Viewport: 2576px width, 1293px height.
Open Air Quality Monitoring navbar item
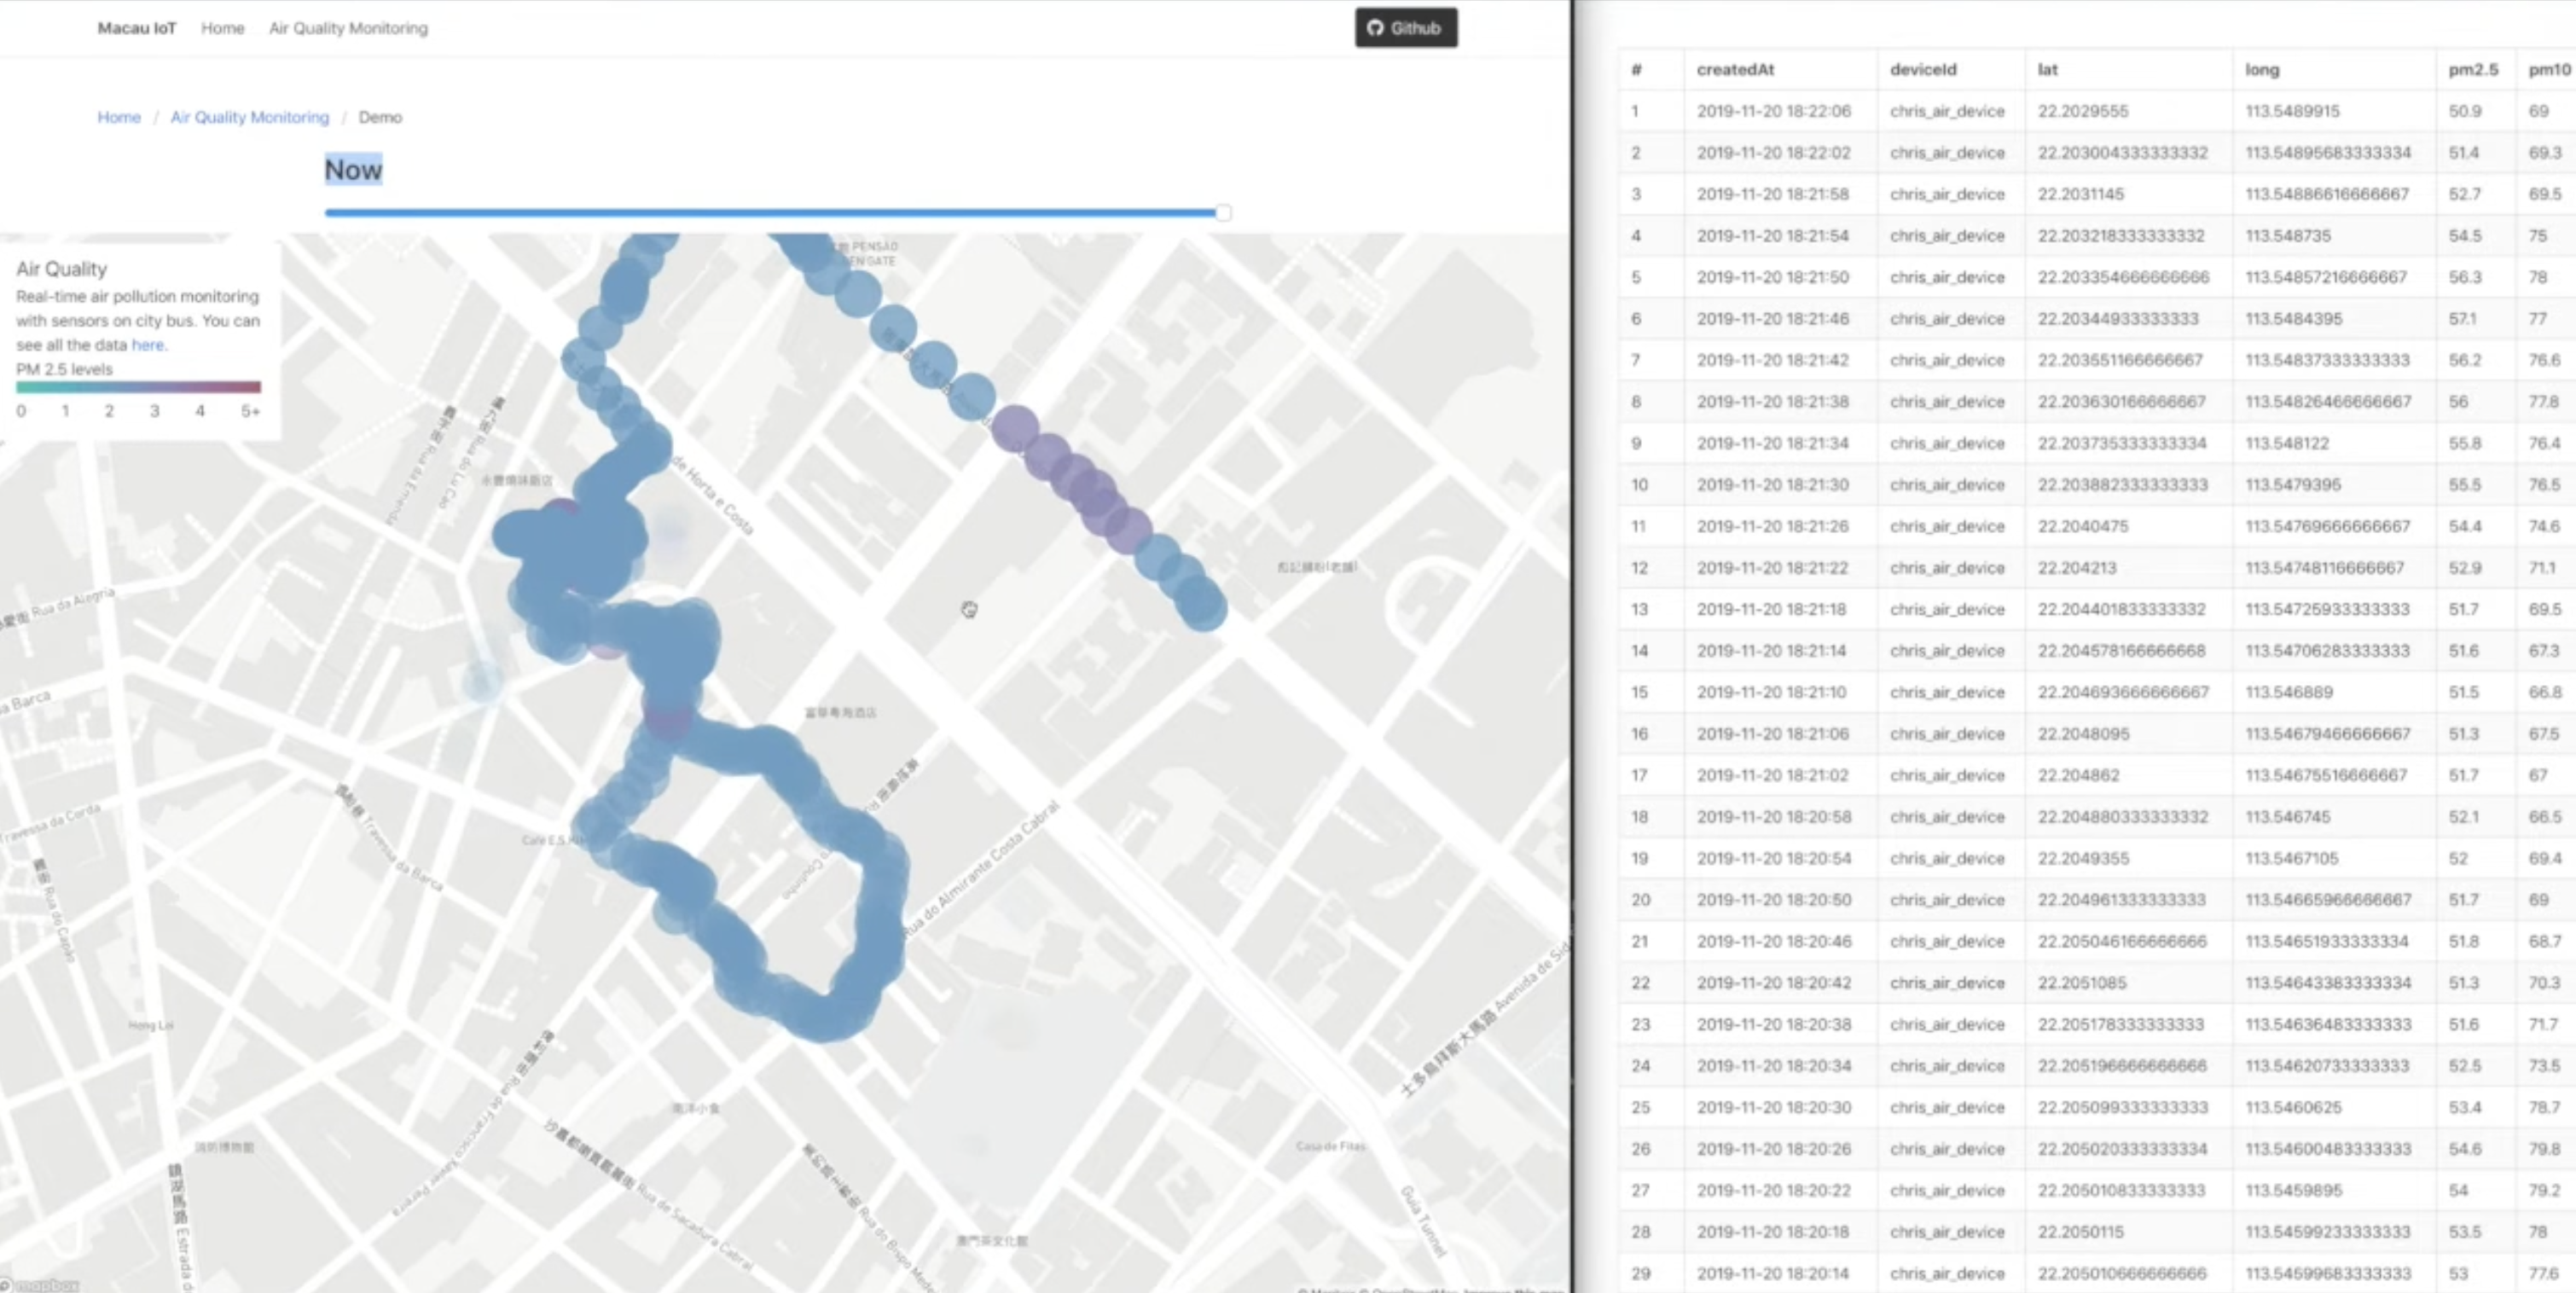348,28
